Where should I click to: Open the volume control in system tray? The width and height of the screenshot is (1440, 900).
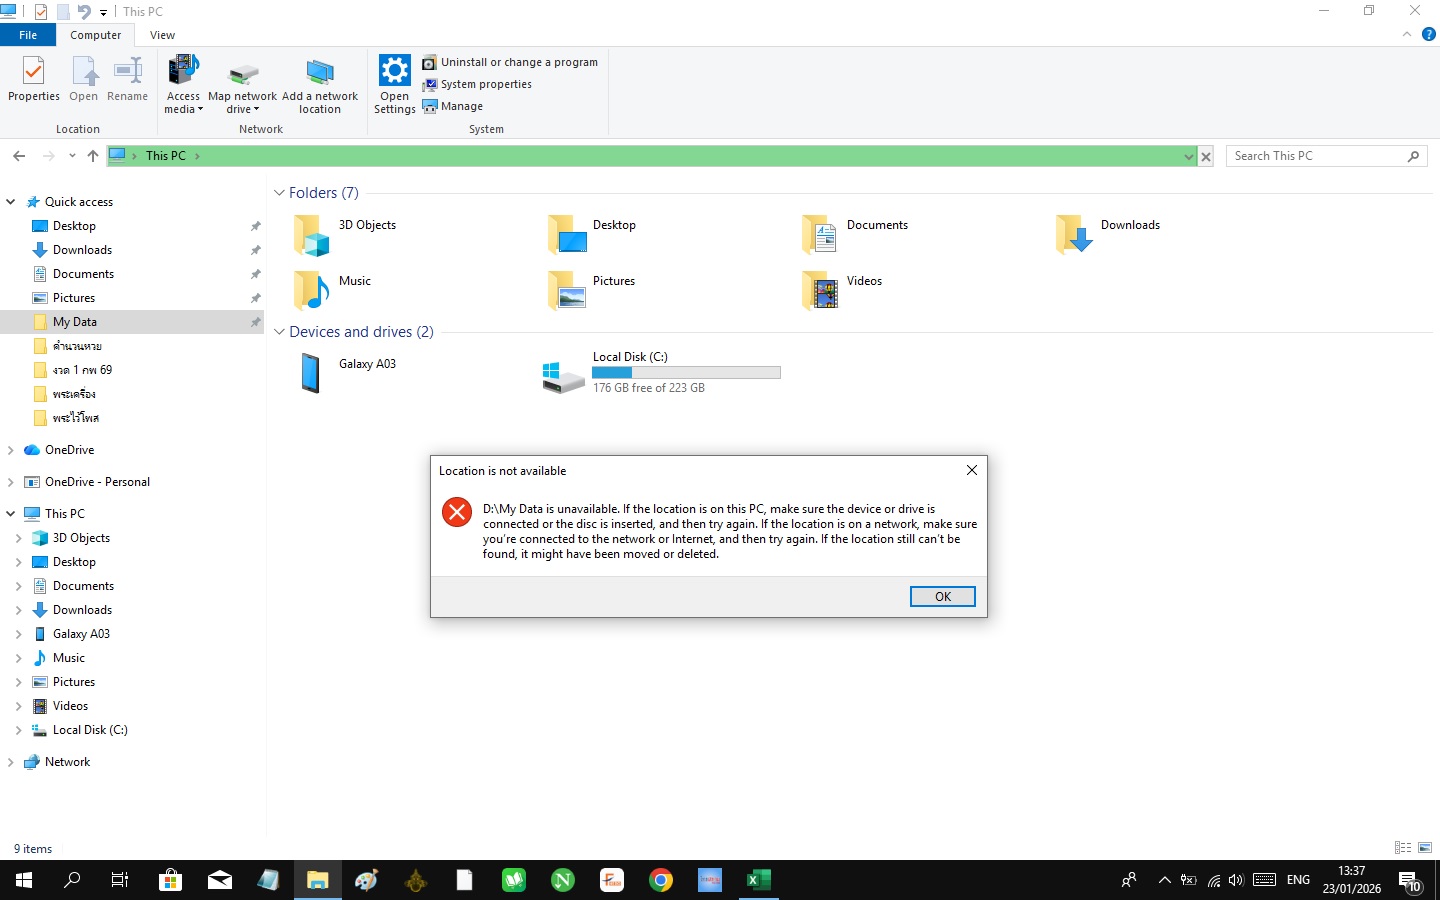[1237, 880]
